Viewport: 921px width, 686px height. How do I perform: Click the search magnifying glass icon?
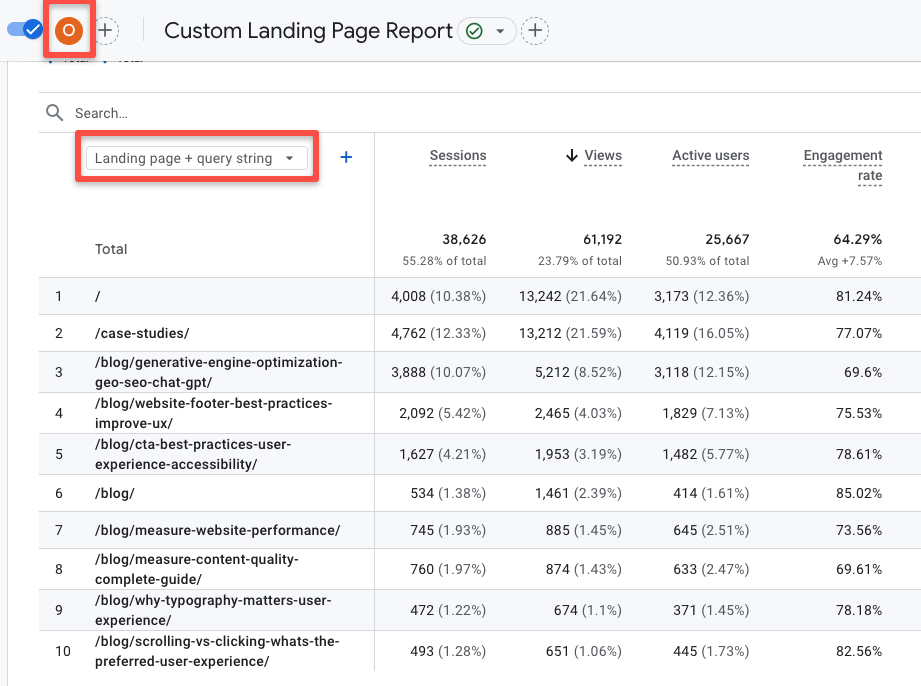54,112
